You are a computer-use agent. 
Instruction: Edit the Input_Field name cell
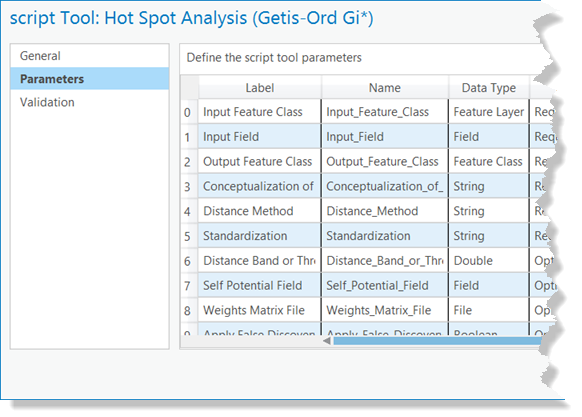[385, 137]
